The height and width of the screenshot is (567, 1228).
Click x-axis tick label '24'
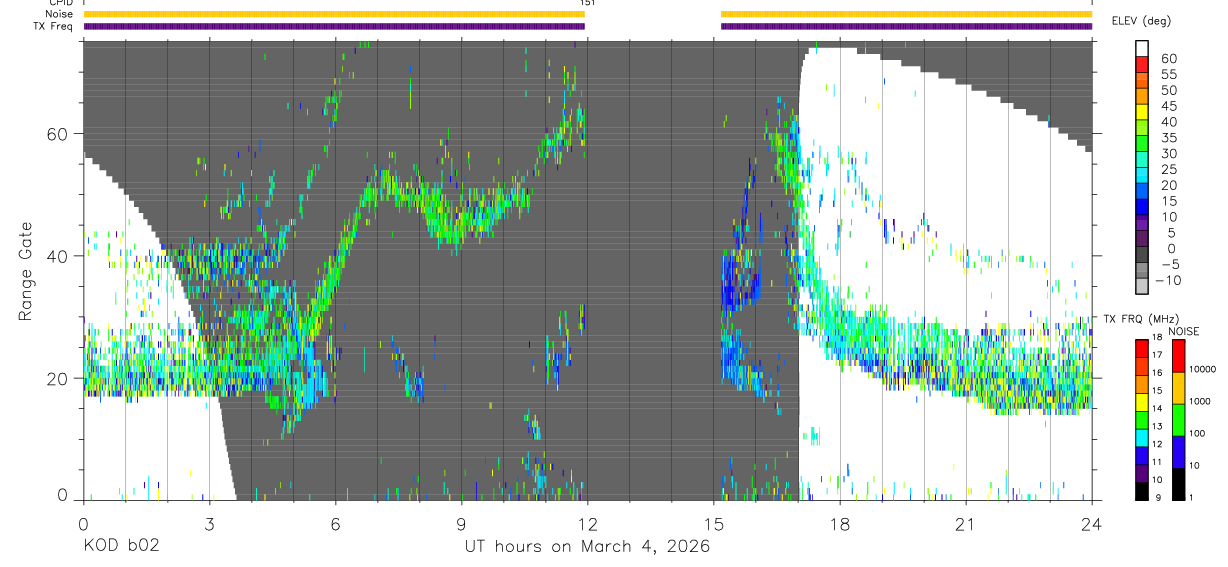pyautogui.click(x=1092, y=523)
